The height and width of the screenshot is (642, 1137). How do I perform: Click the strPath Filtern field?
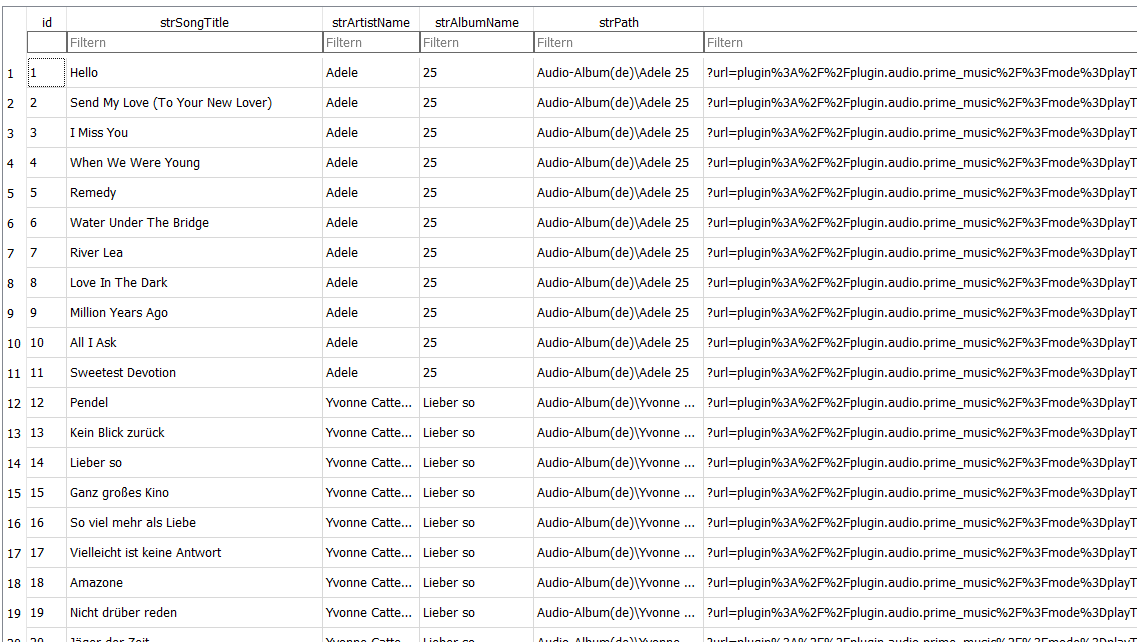pyautogui.click(x=619, y=43)
